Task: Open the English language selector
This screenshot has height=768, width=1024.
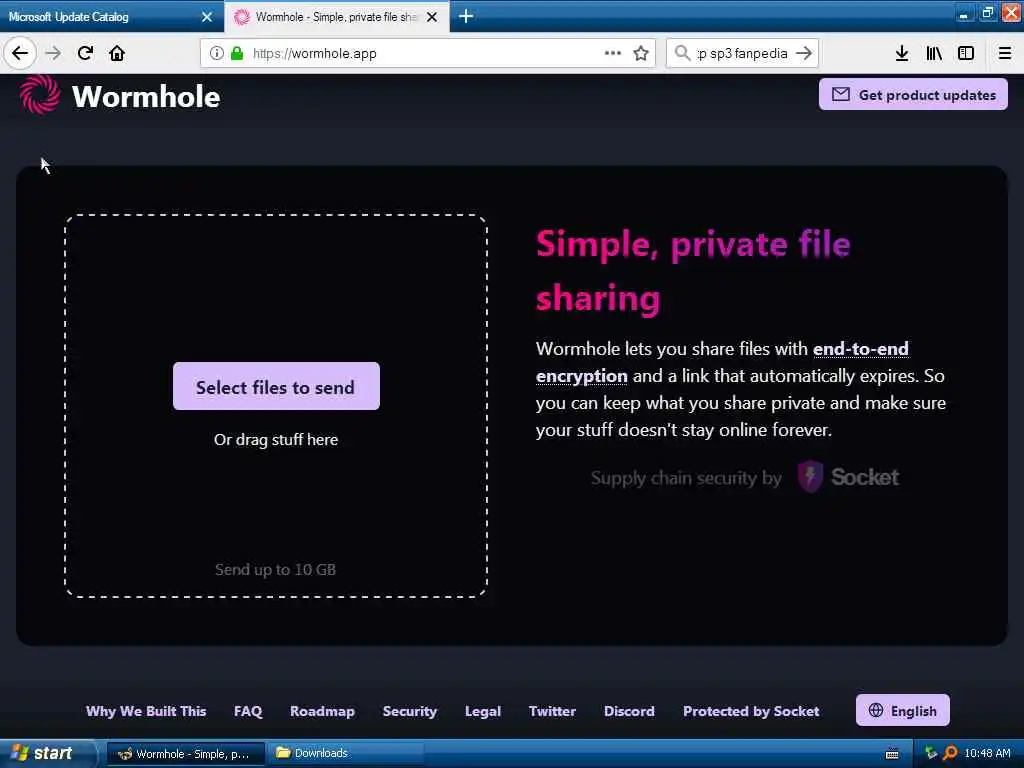Action: tap(903, 710)
